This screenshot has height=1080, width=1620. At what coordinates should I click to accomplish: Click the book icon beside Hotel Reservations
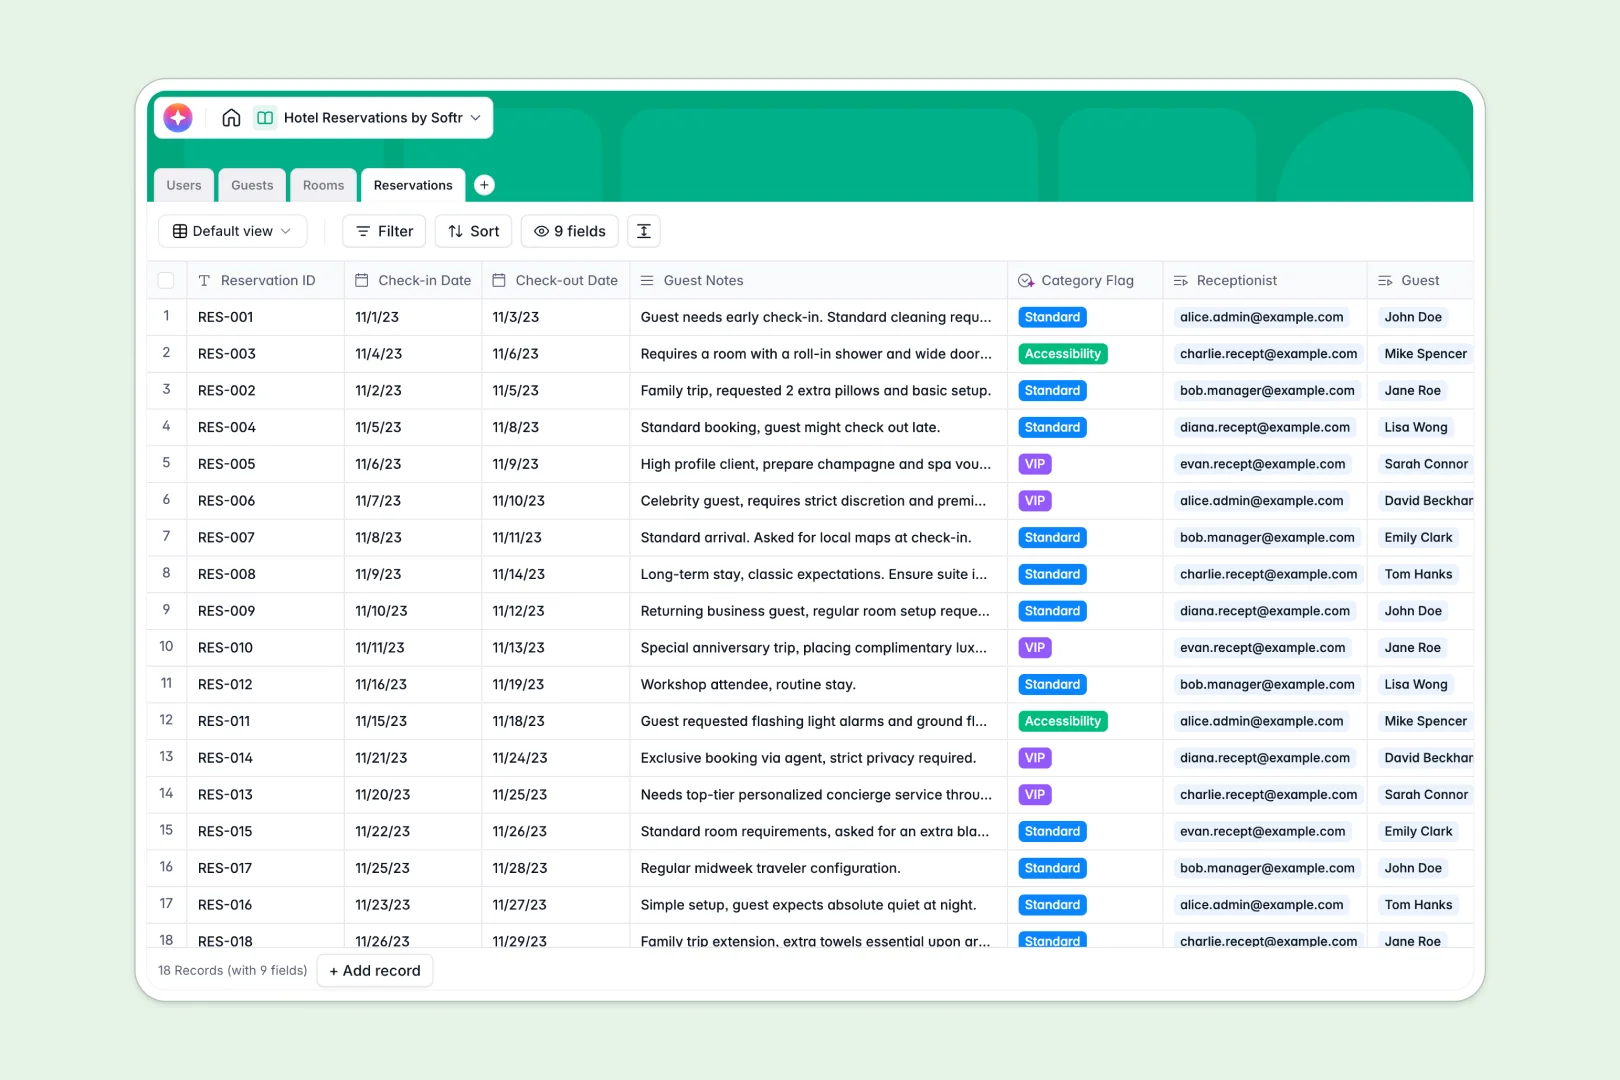pos(265,117)
